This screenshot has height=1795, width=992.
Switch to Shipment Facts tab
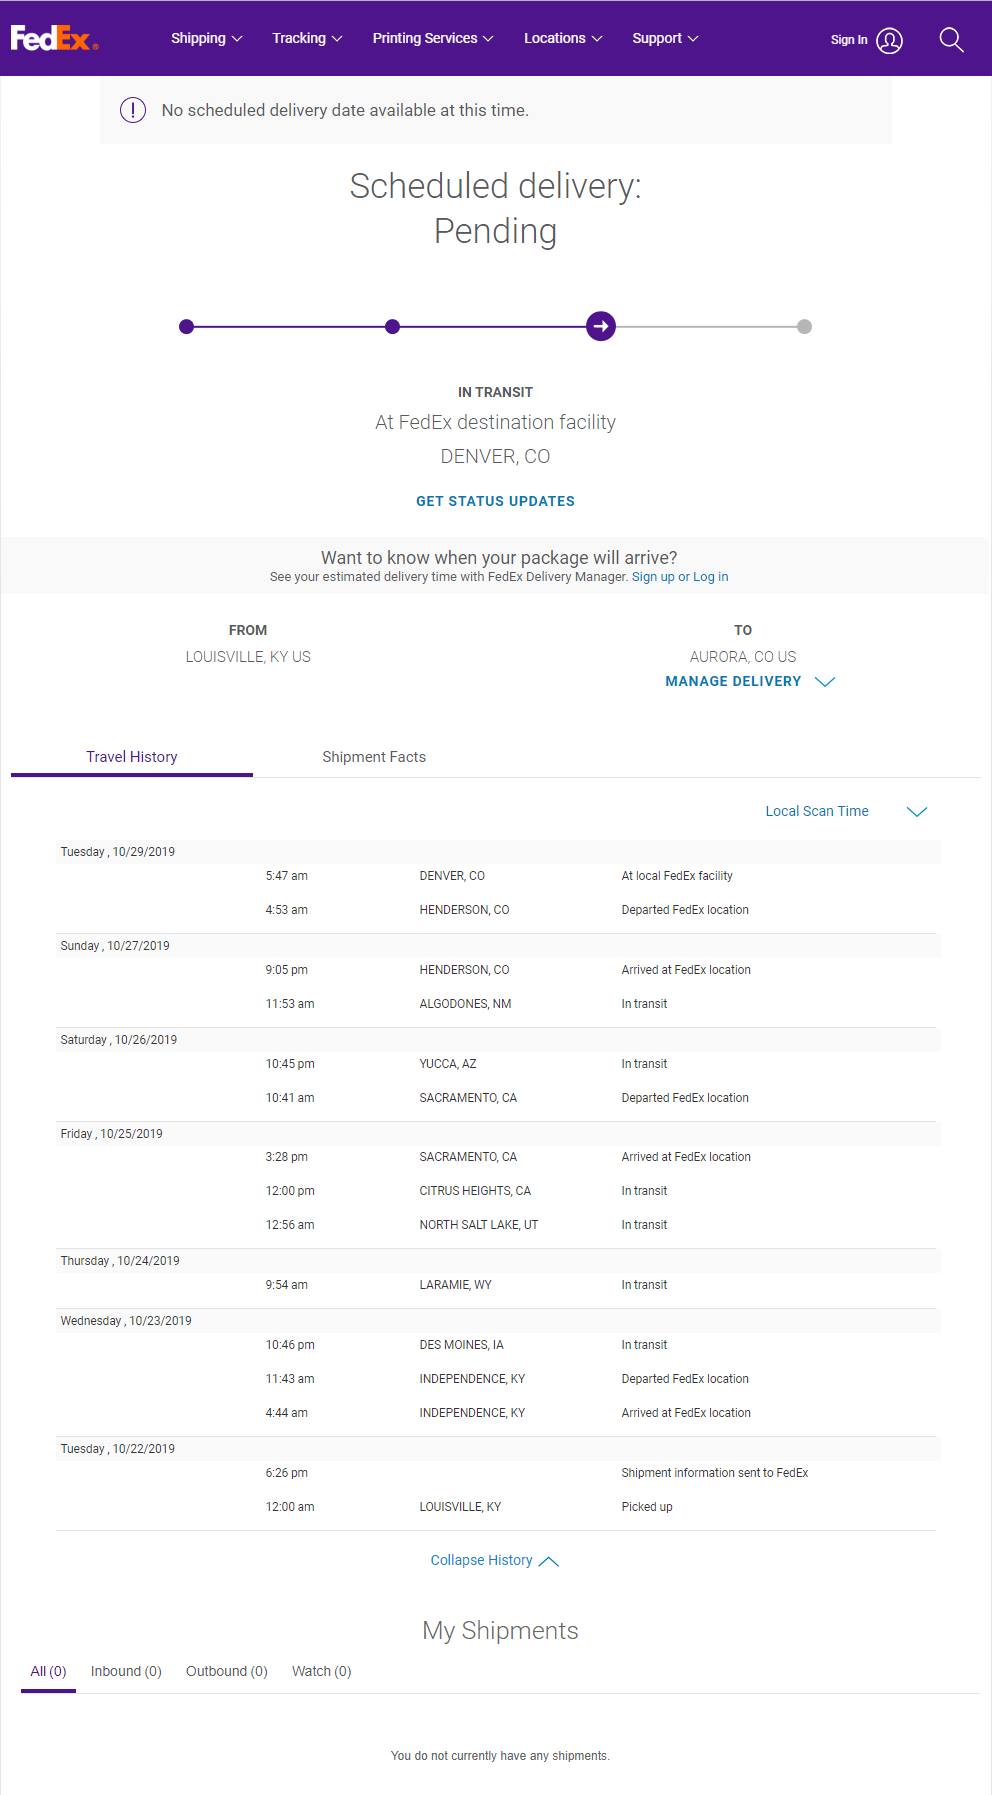click(x=374, y=757)
